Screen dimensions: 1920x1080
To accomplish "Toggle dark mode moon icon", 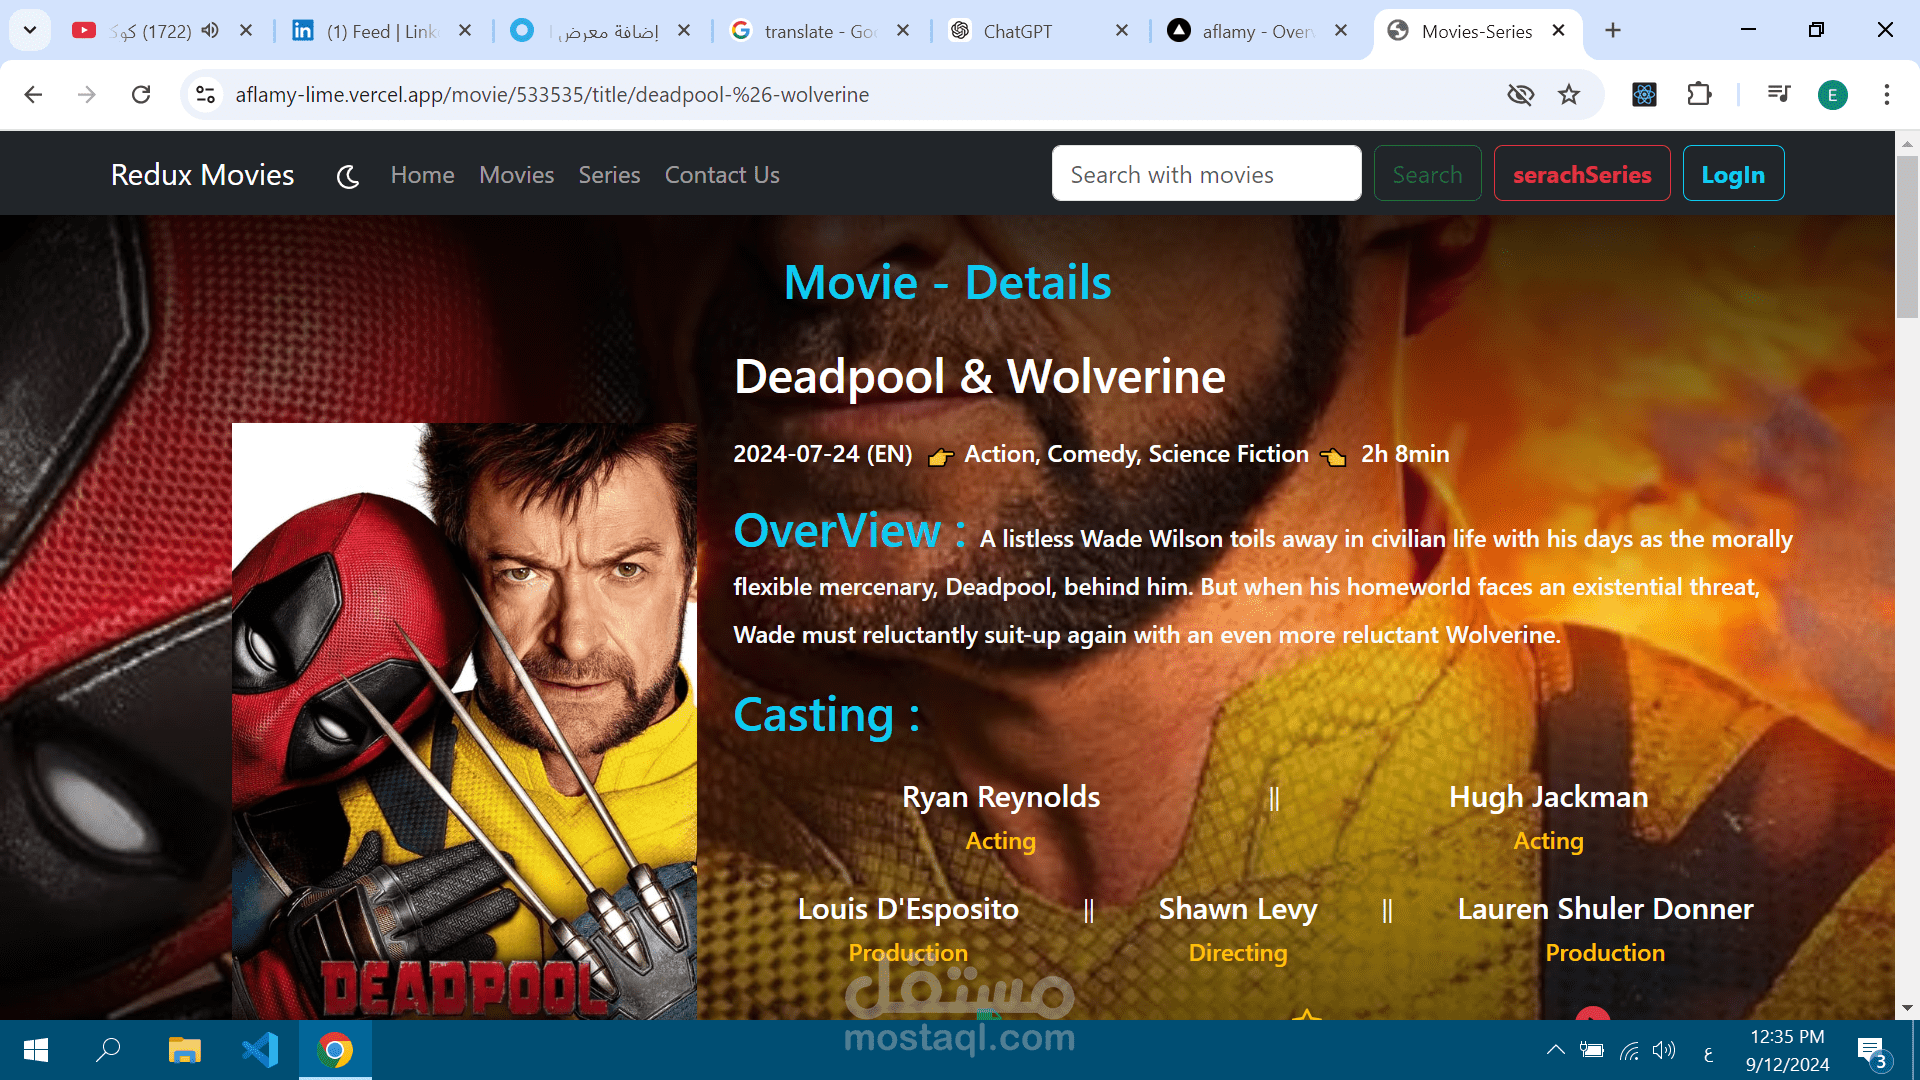I will [x=347, y=176].
